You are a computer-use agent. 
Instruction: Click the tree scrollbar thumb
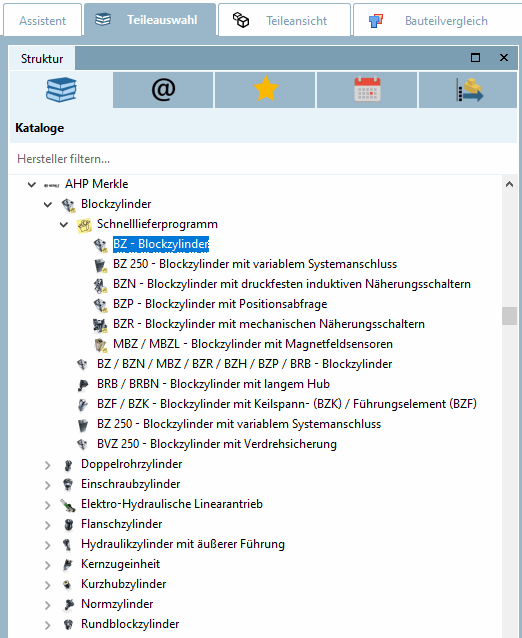509,316
